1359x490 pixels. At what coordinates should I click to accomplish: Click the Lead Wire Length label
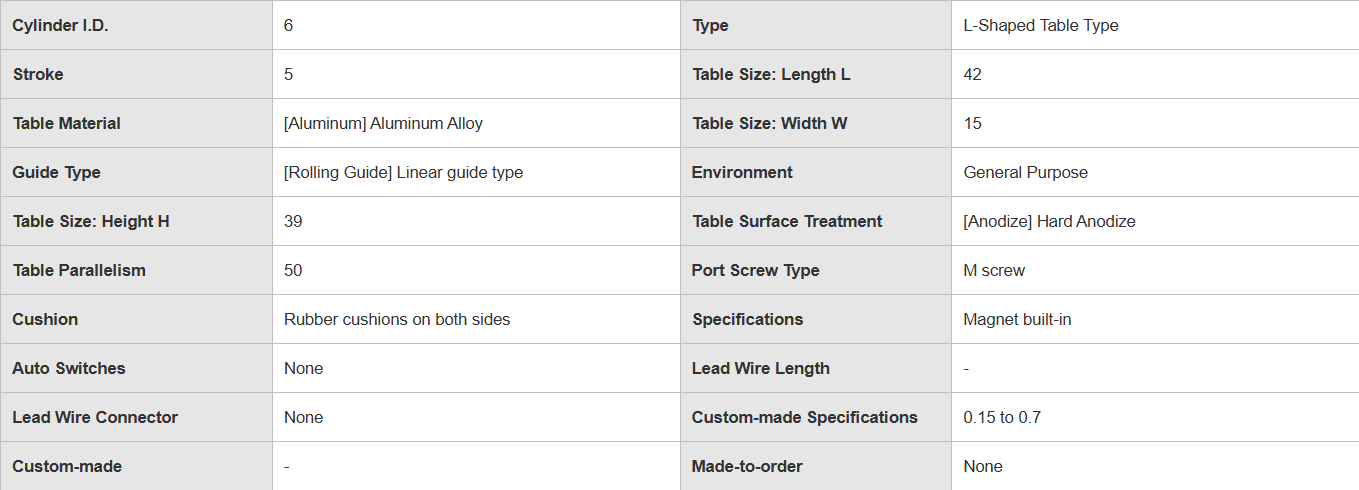click(760, 368)
